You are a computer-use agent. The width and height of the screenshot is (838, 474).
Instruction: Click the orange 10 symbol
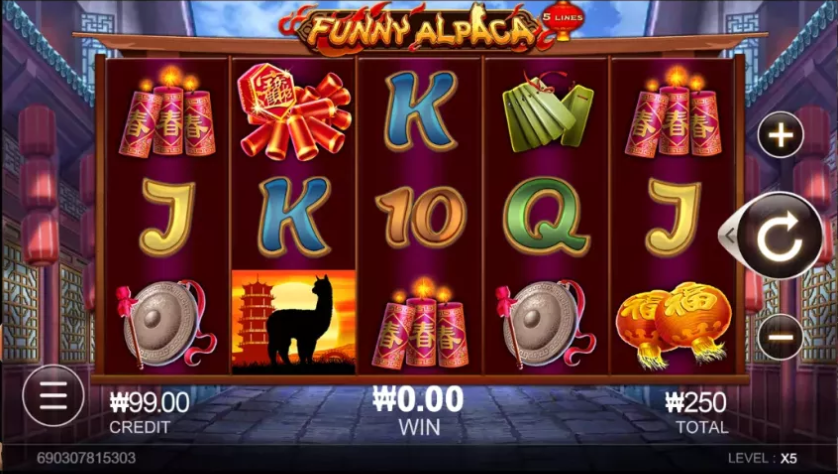click(x=420, y=217)
